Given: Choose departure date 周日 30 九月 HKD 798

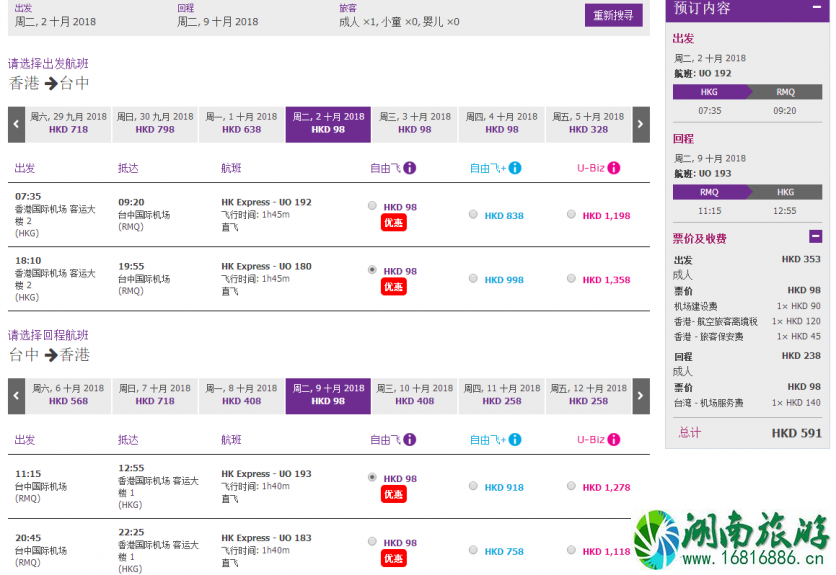Looking at the screenshot, I should (x=155, y=124).
